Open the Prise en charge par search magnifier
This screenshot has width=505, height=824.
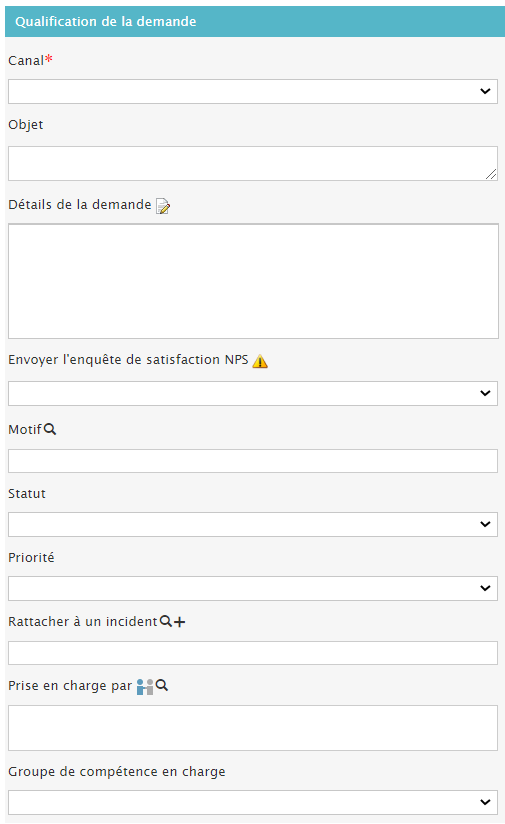[x=162, y=685]
